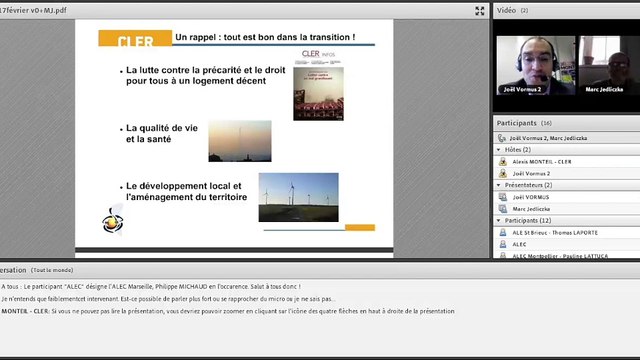Select the Joël Vormus 2 video feed

pos(536,65)
